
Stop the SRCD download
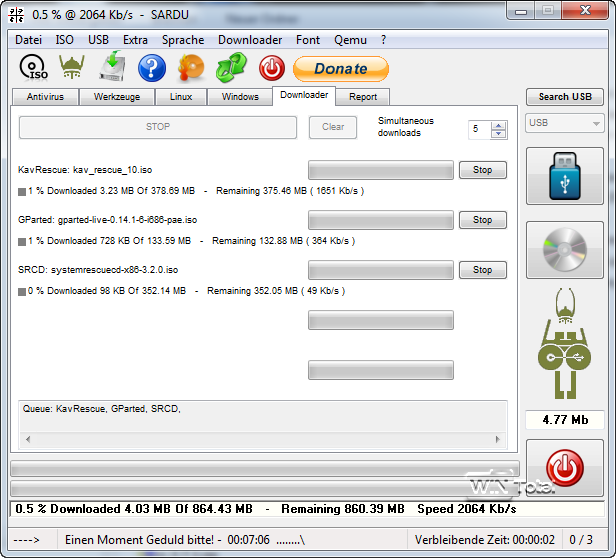pyautogui.click(x=482, y=270)
